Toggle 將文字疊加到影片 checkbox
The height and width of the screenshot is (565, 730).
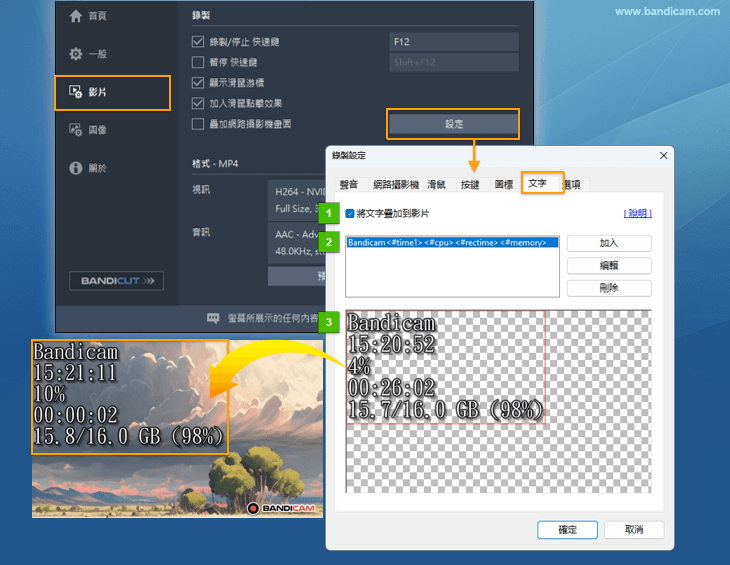click(350, 214)
